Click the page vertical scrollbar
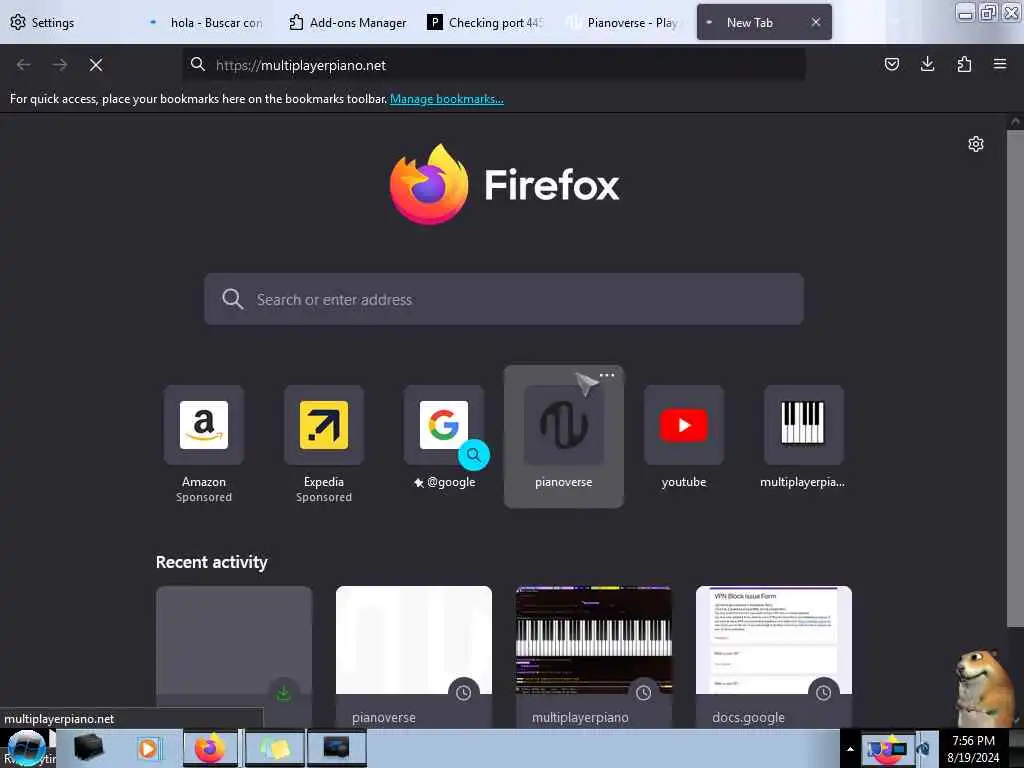Screen dimensions: 1024x768 click(x=1015, y=379)
